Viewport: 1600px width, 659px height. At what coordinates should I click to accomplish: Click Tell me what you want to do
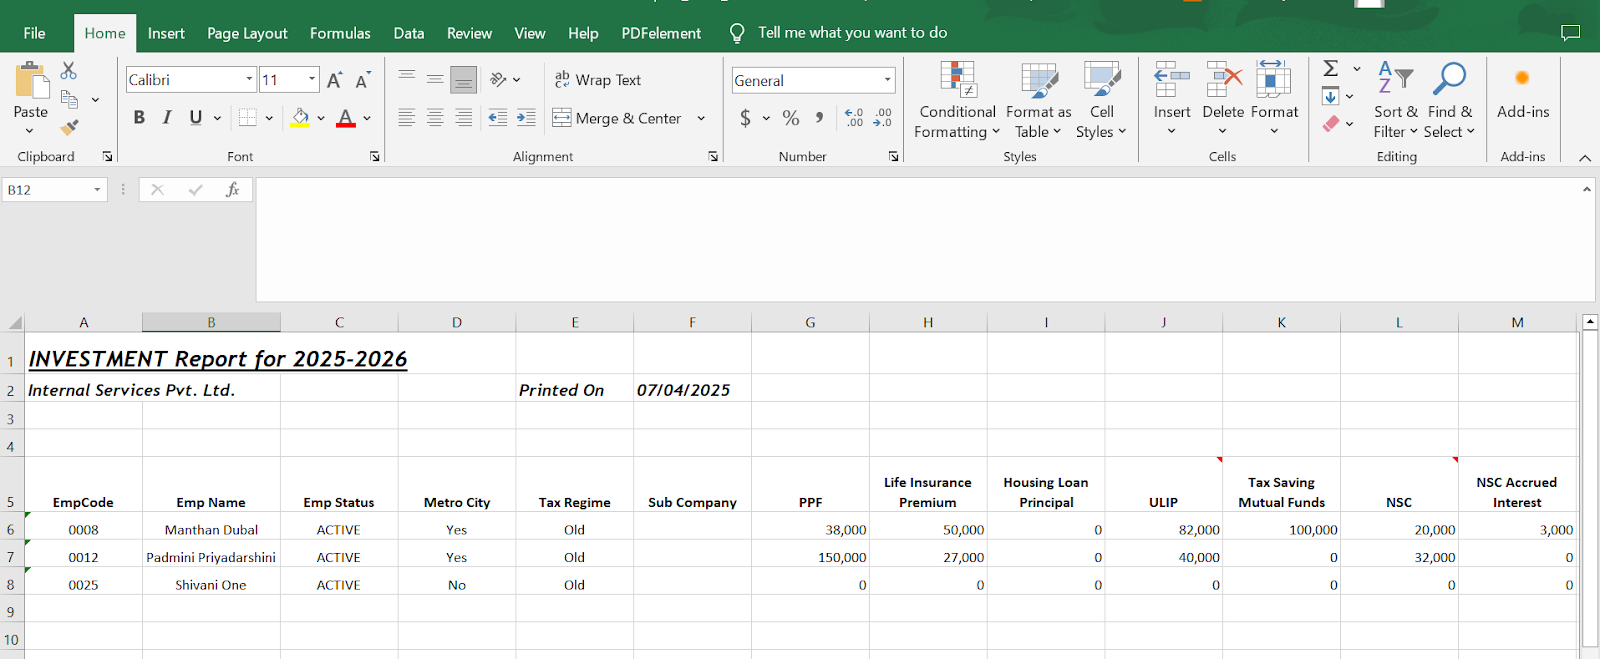click(x=852, y=33)
